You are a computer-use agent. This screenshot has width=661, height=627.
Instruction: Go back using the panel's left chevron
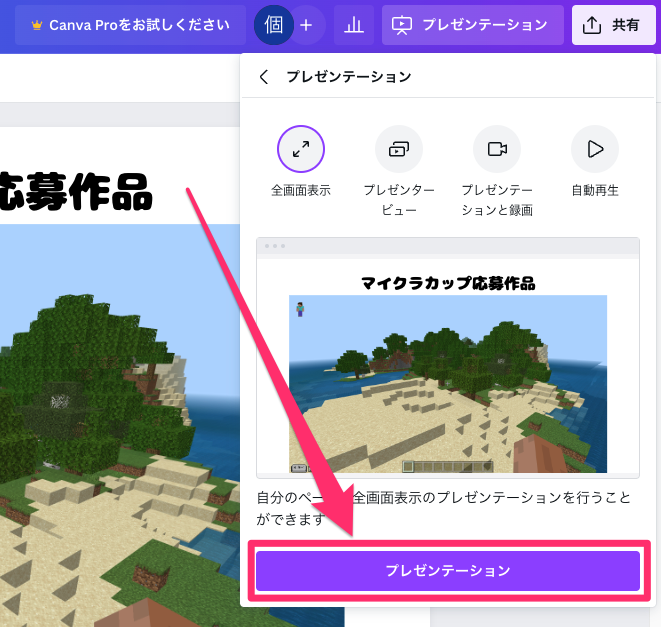264,77
